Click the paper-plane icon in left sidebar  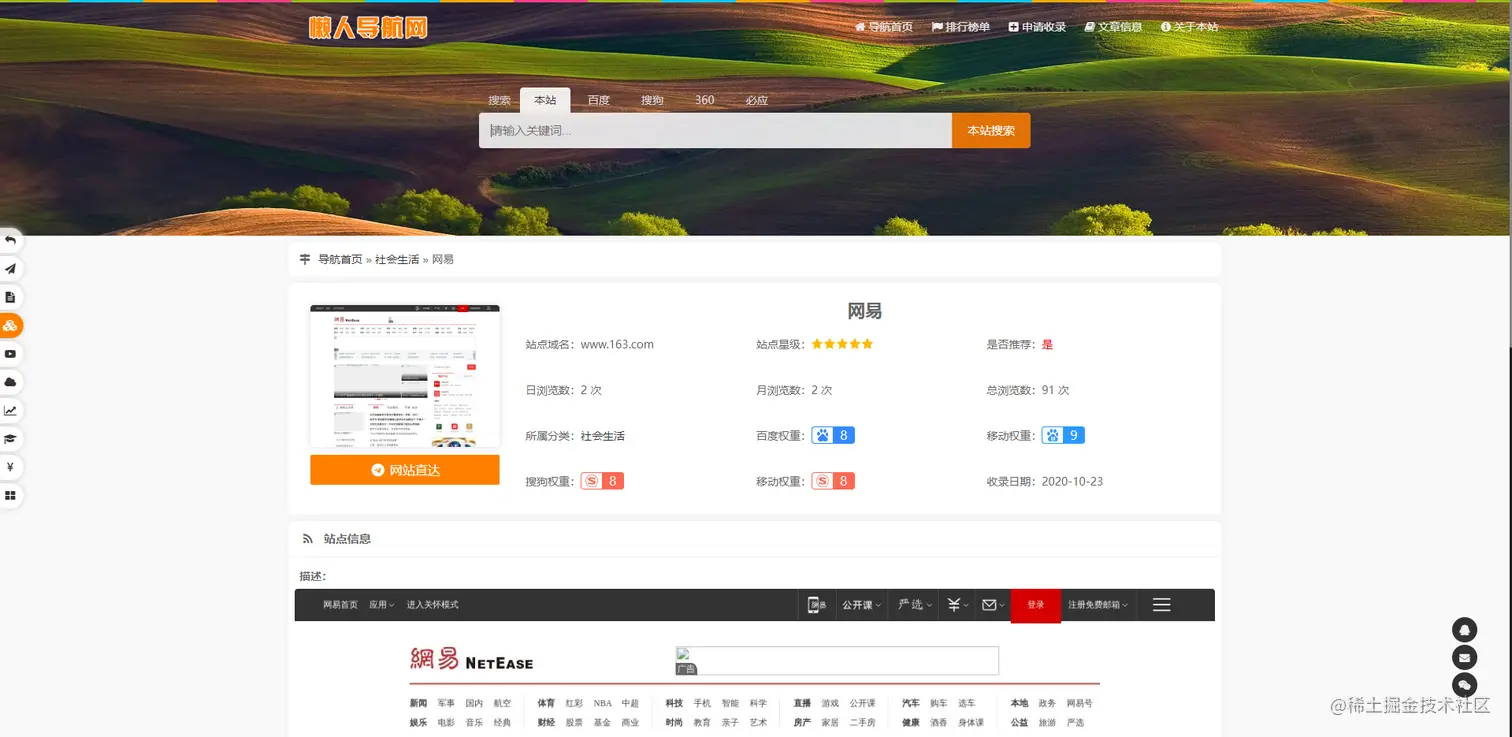[x=10, y=269]
